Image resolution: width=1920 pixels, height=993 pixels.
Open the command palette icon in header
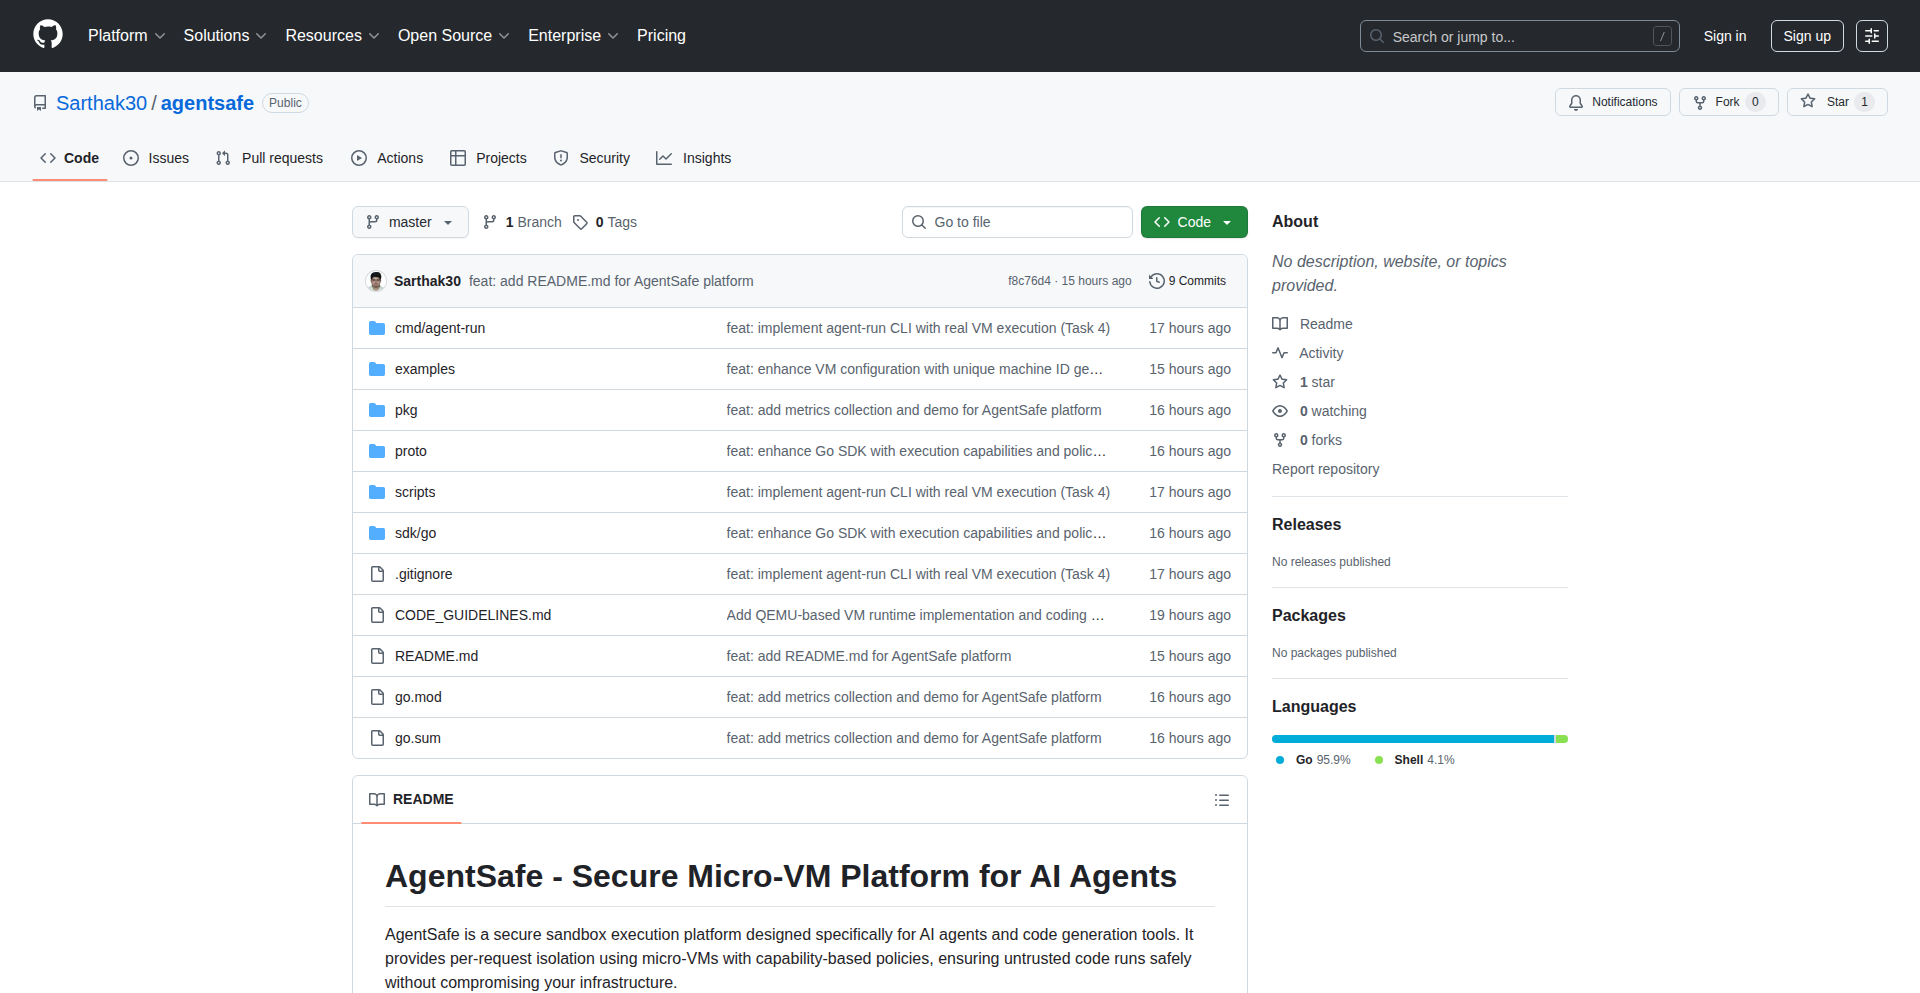pyautogui.click(x=1871, y=36)
